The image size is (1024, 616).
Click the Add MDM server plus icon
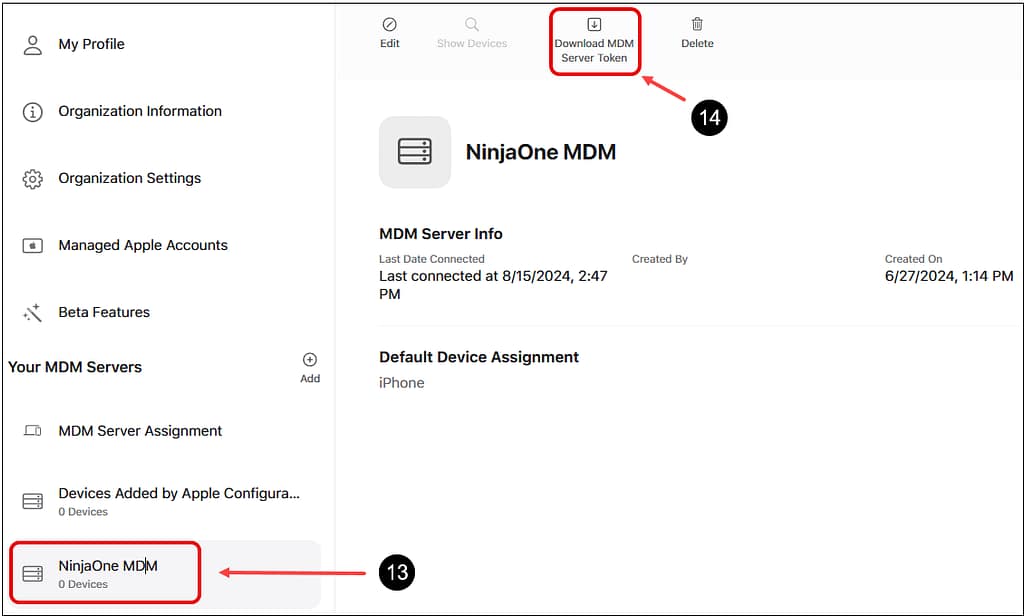pos(310,360)
